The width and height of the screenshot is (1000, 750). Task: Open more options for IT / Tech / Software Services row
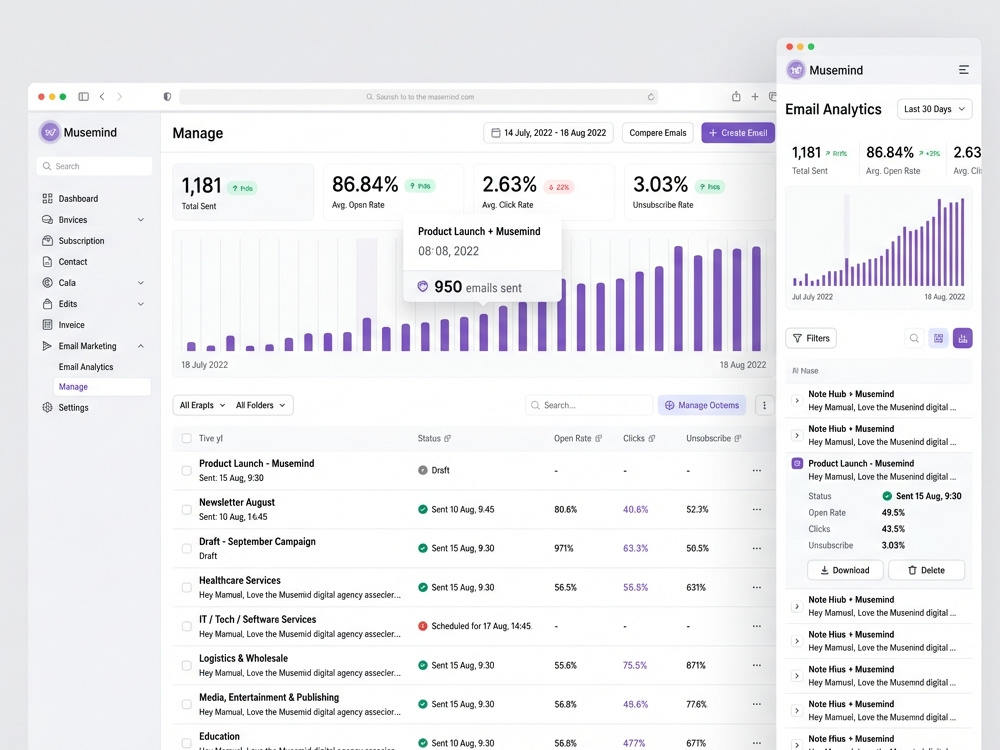pos(756,626)
